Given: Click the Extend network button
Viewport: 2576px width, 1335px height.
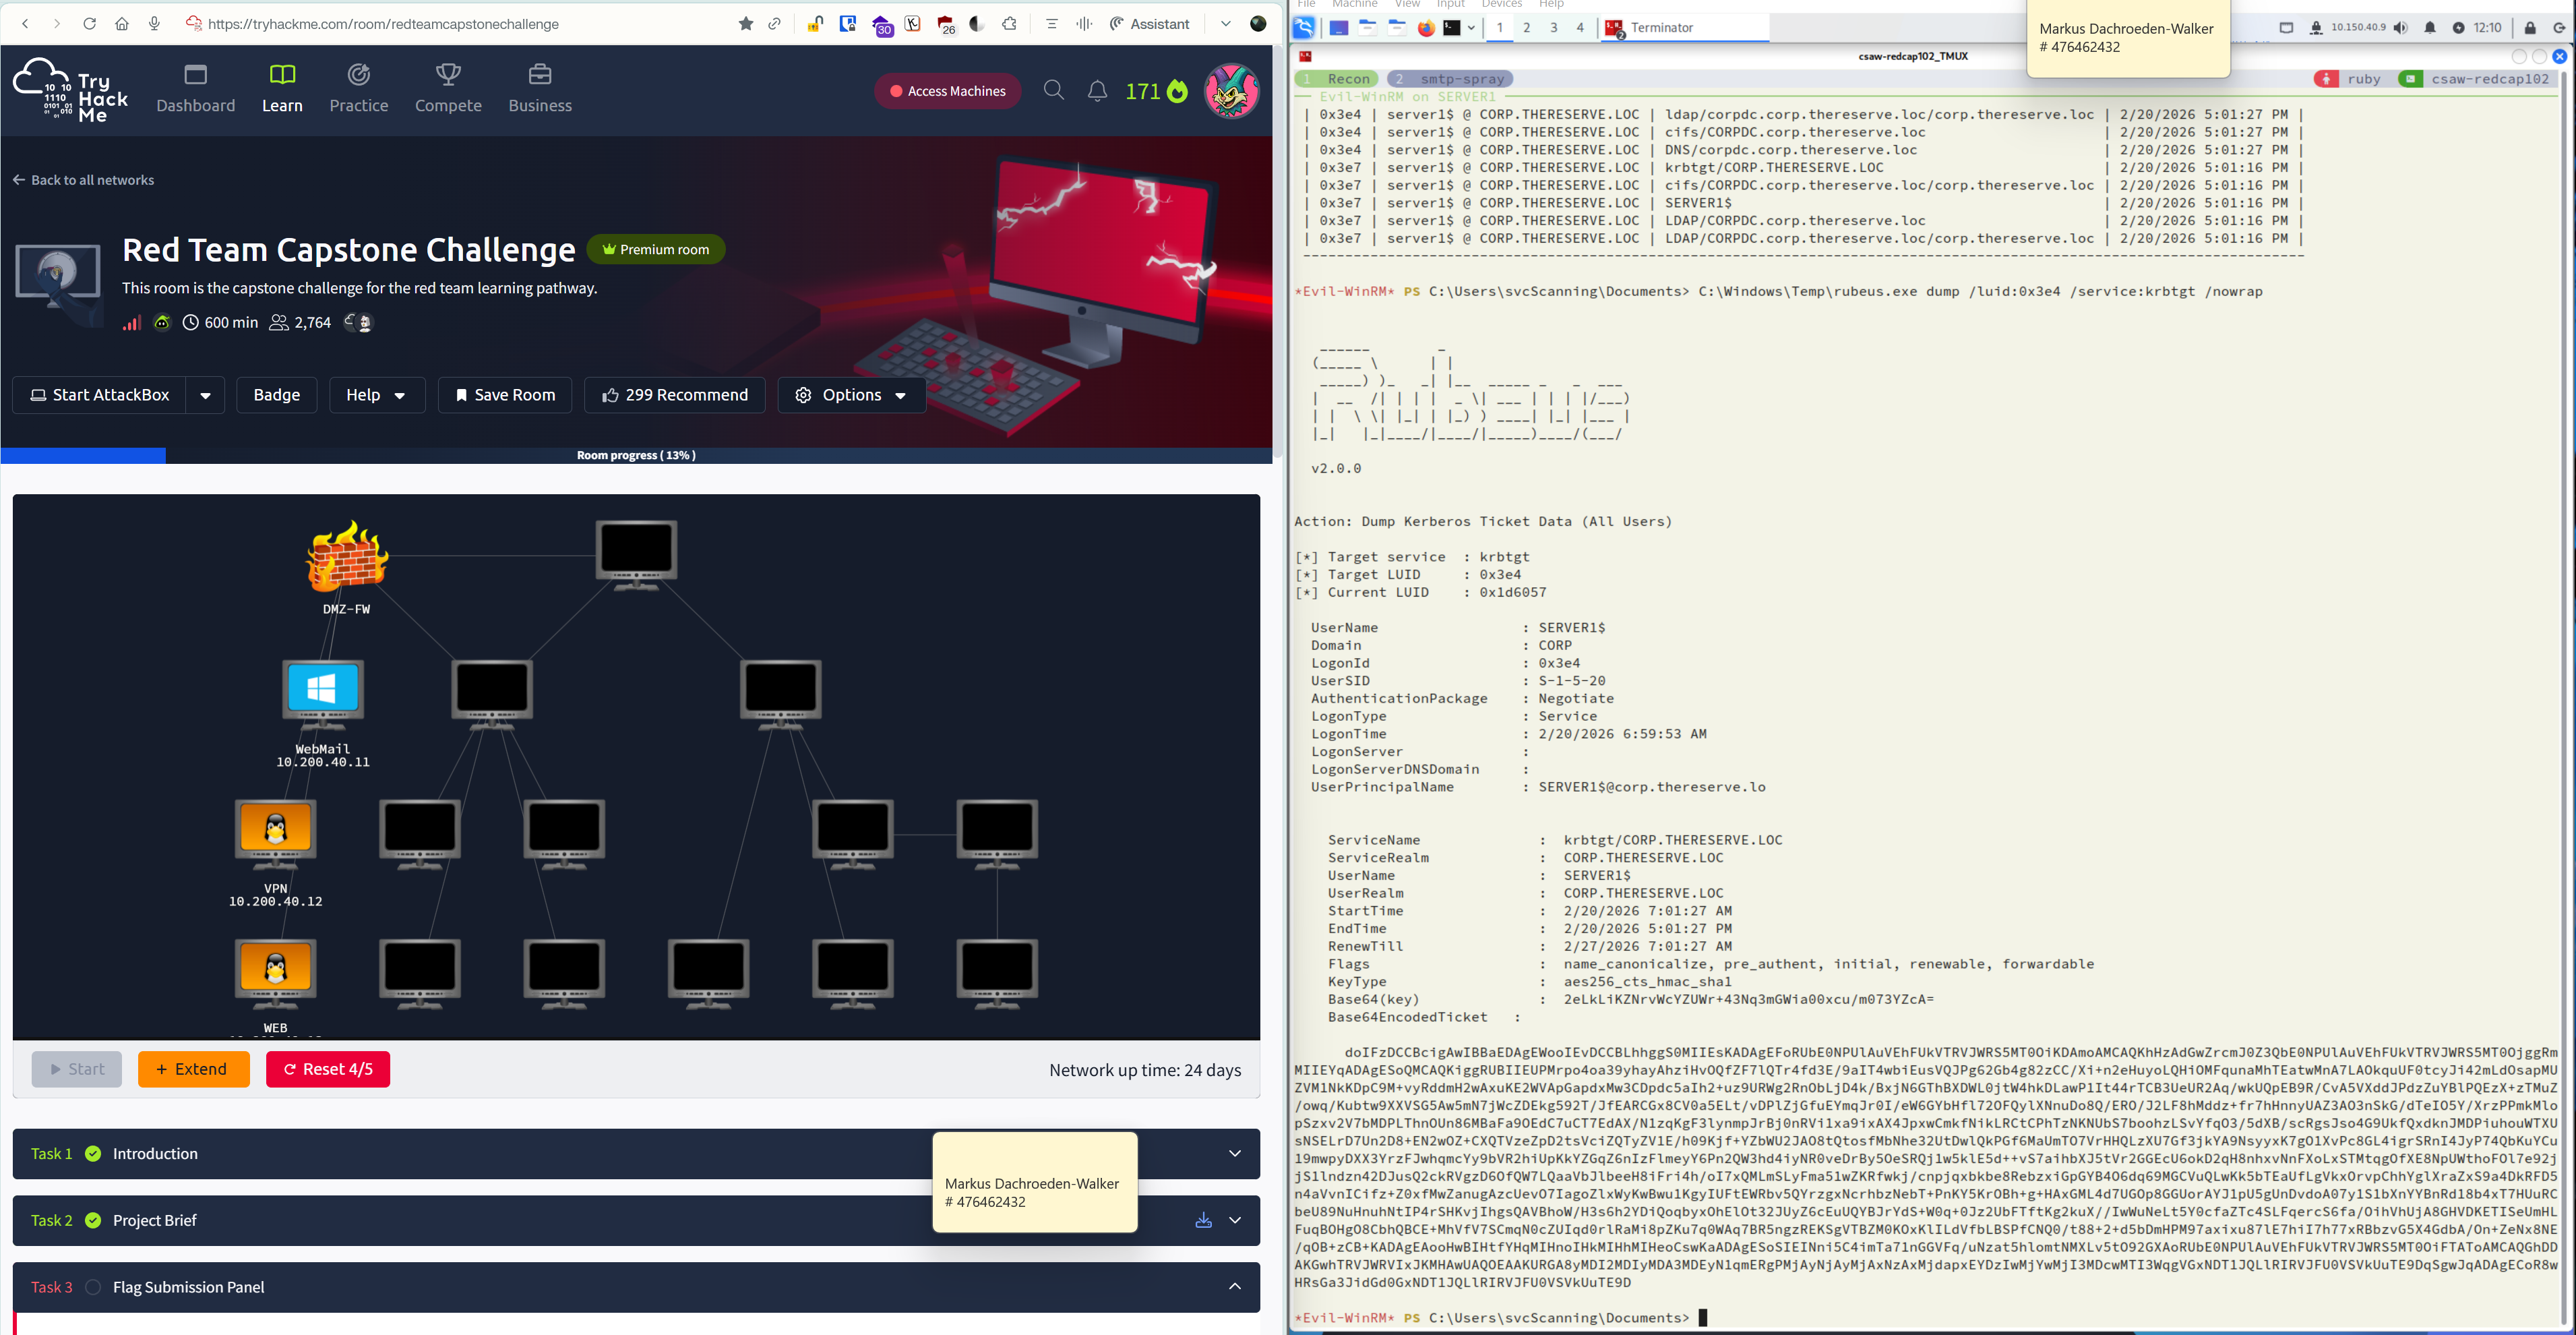Looking at the screenshot, I should pyautogui.click(x=193, y=1069).
